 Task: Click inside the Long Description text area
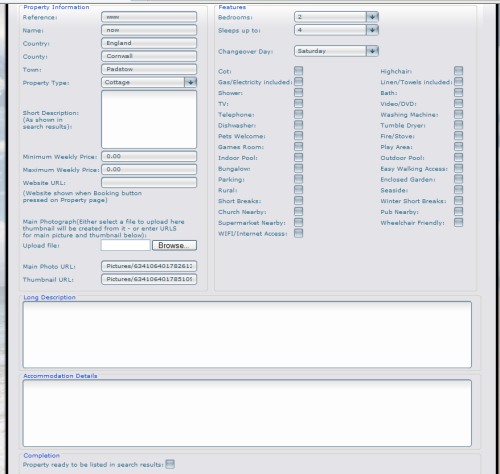tap(247, 335)
